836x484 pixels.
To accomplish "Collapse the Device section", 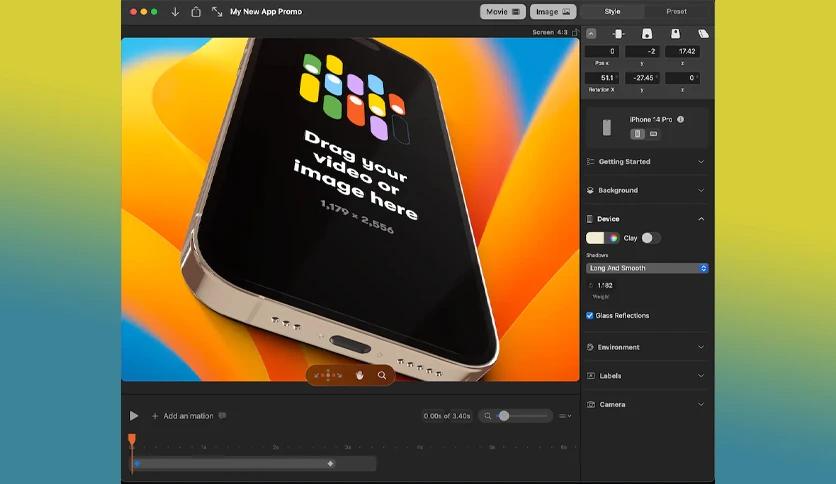I will click(701, 219).
